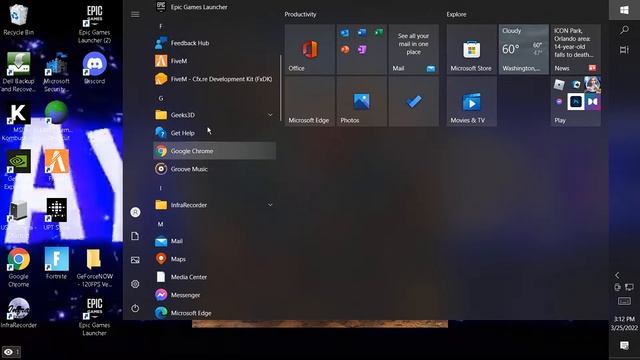This screenshot has width=640, height=360.
Task: Open Get Help app
Action: tap(215, 133)
